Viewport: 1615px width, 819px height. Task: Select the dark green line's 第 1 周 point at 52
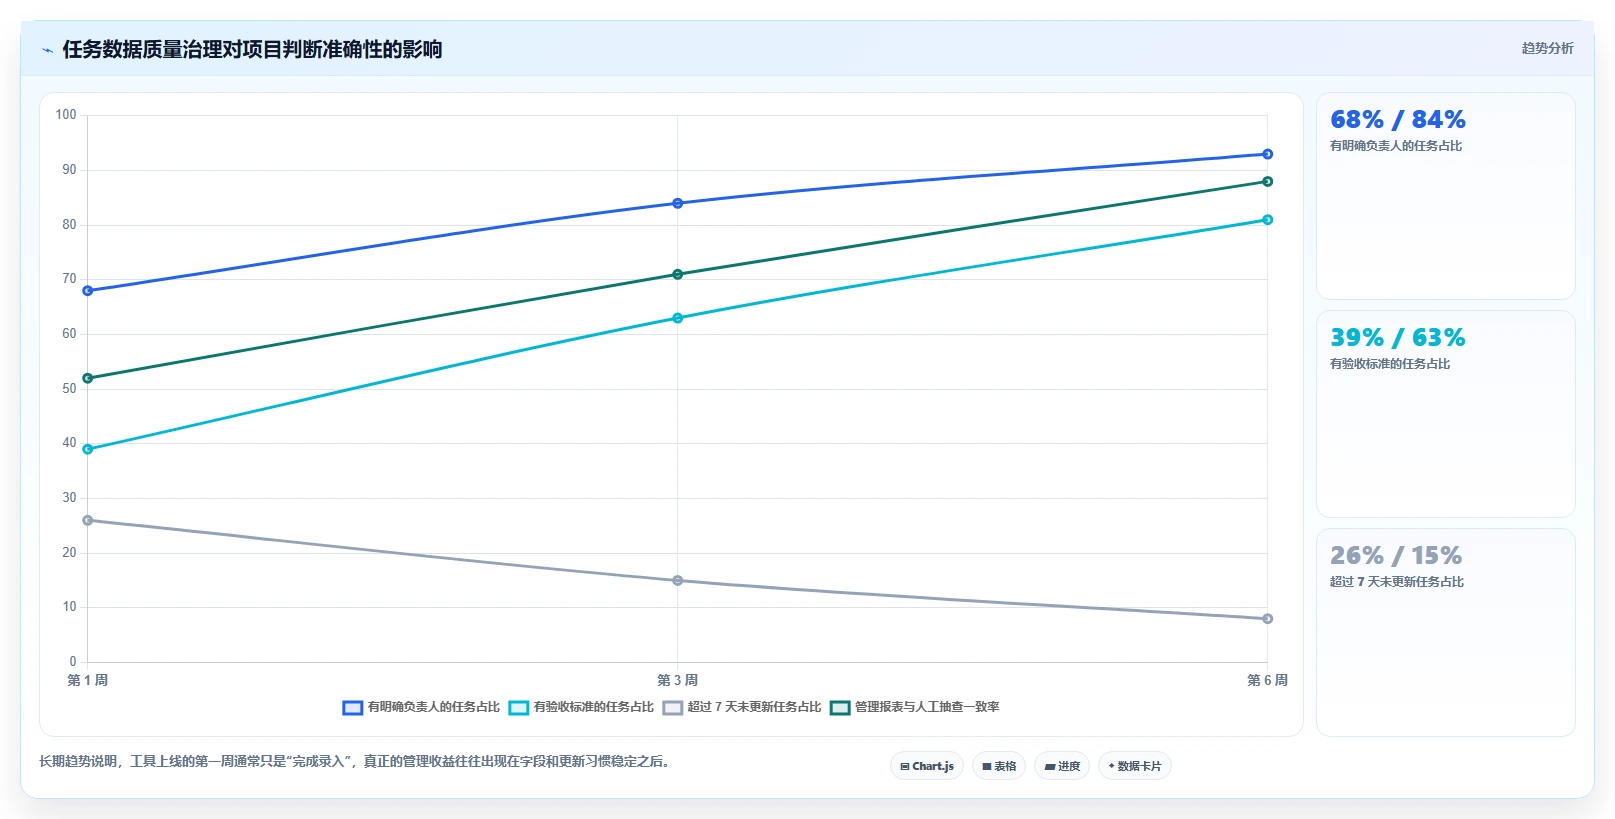coord(88,378)
